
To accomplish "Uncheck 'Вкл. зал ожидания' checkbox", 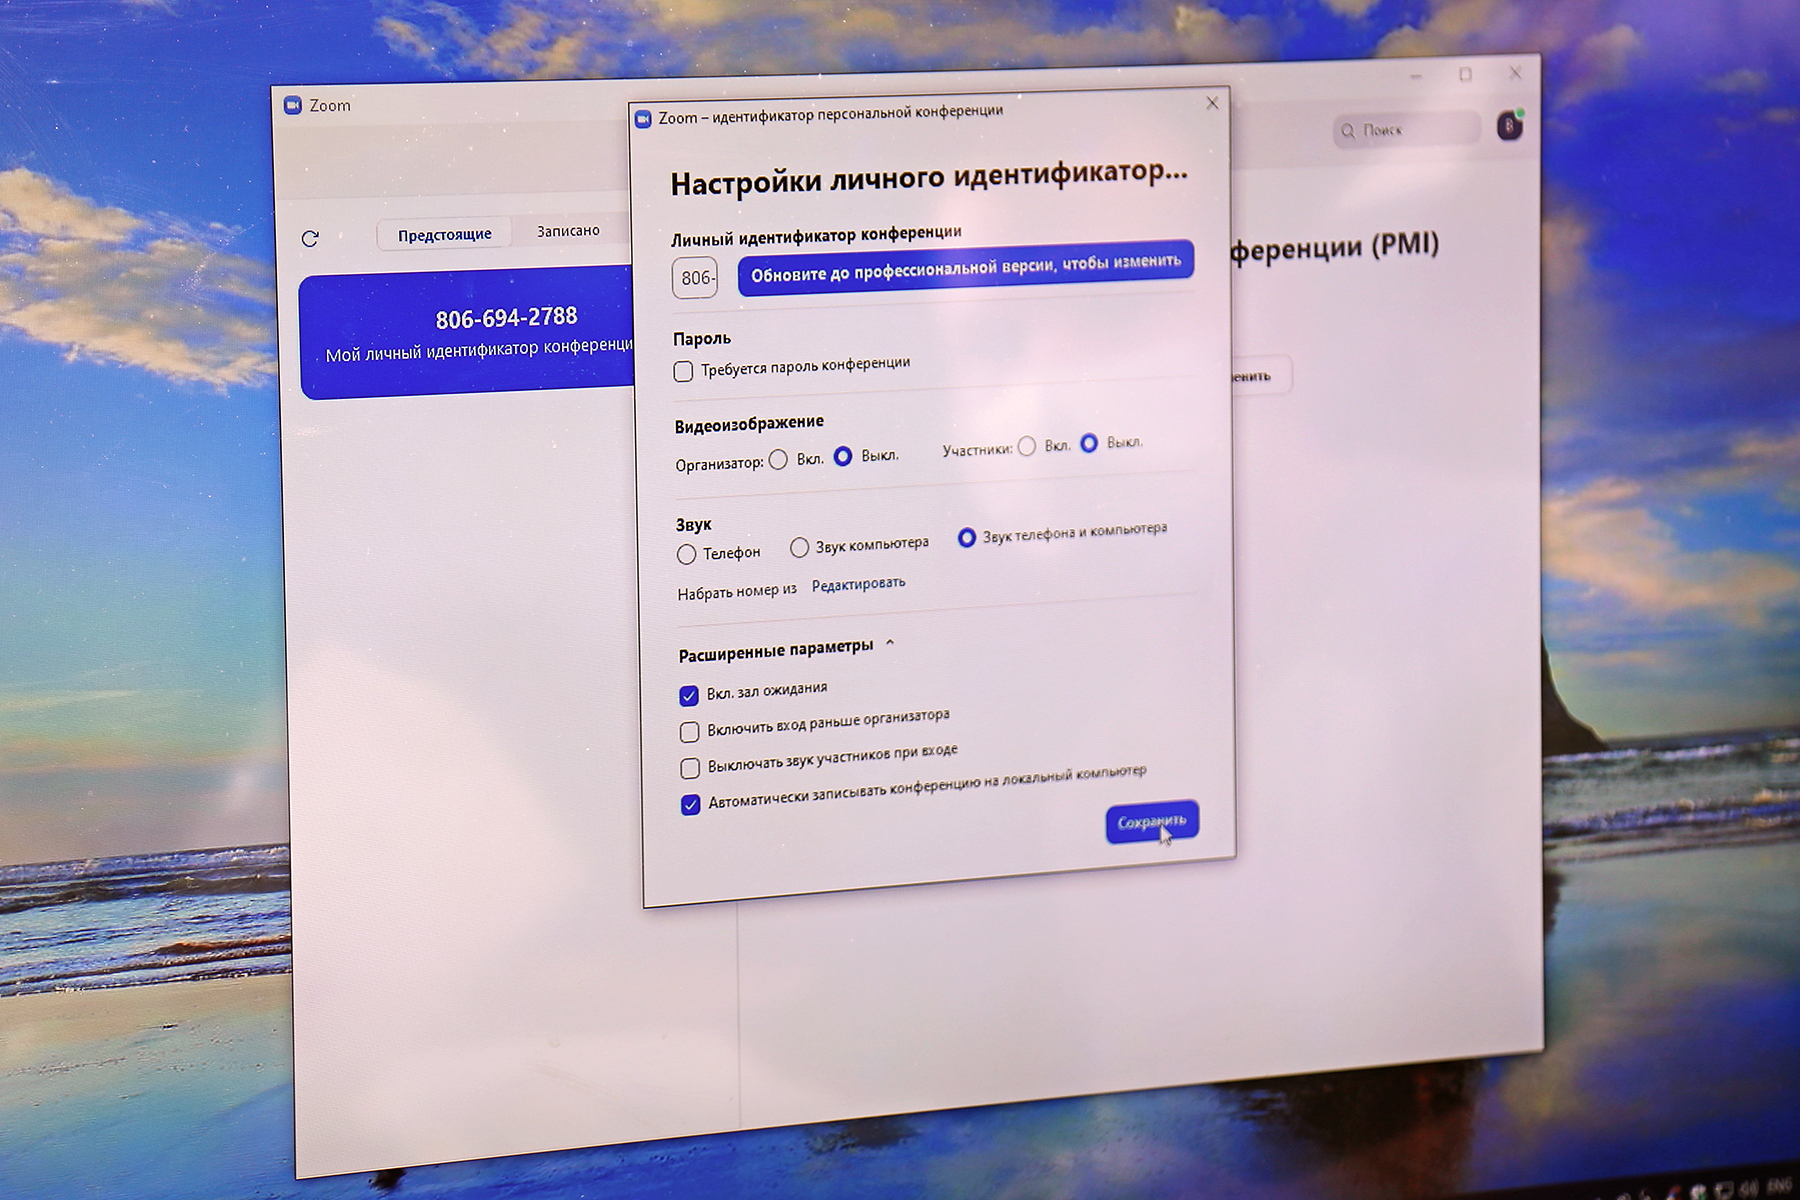I will pyautogui.click(x=689, y=695).
